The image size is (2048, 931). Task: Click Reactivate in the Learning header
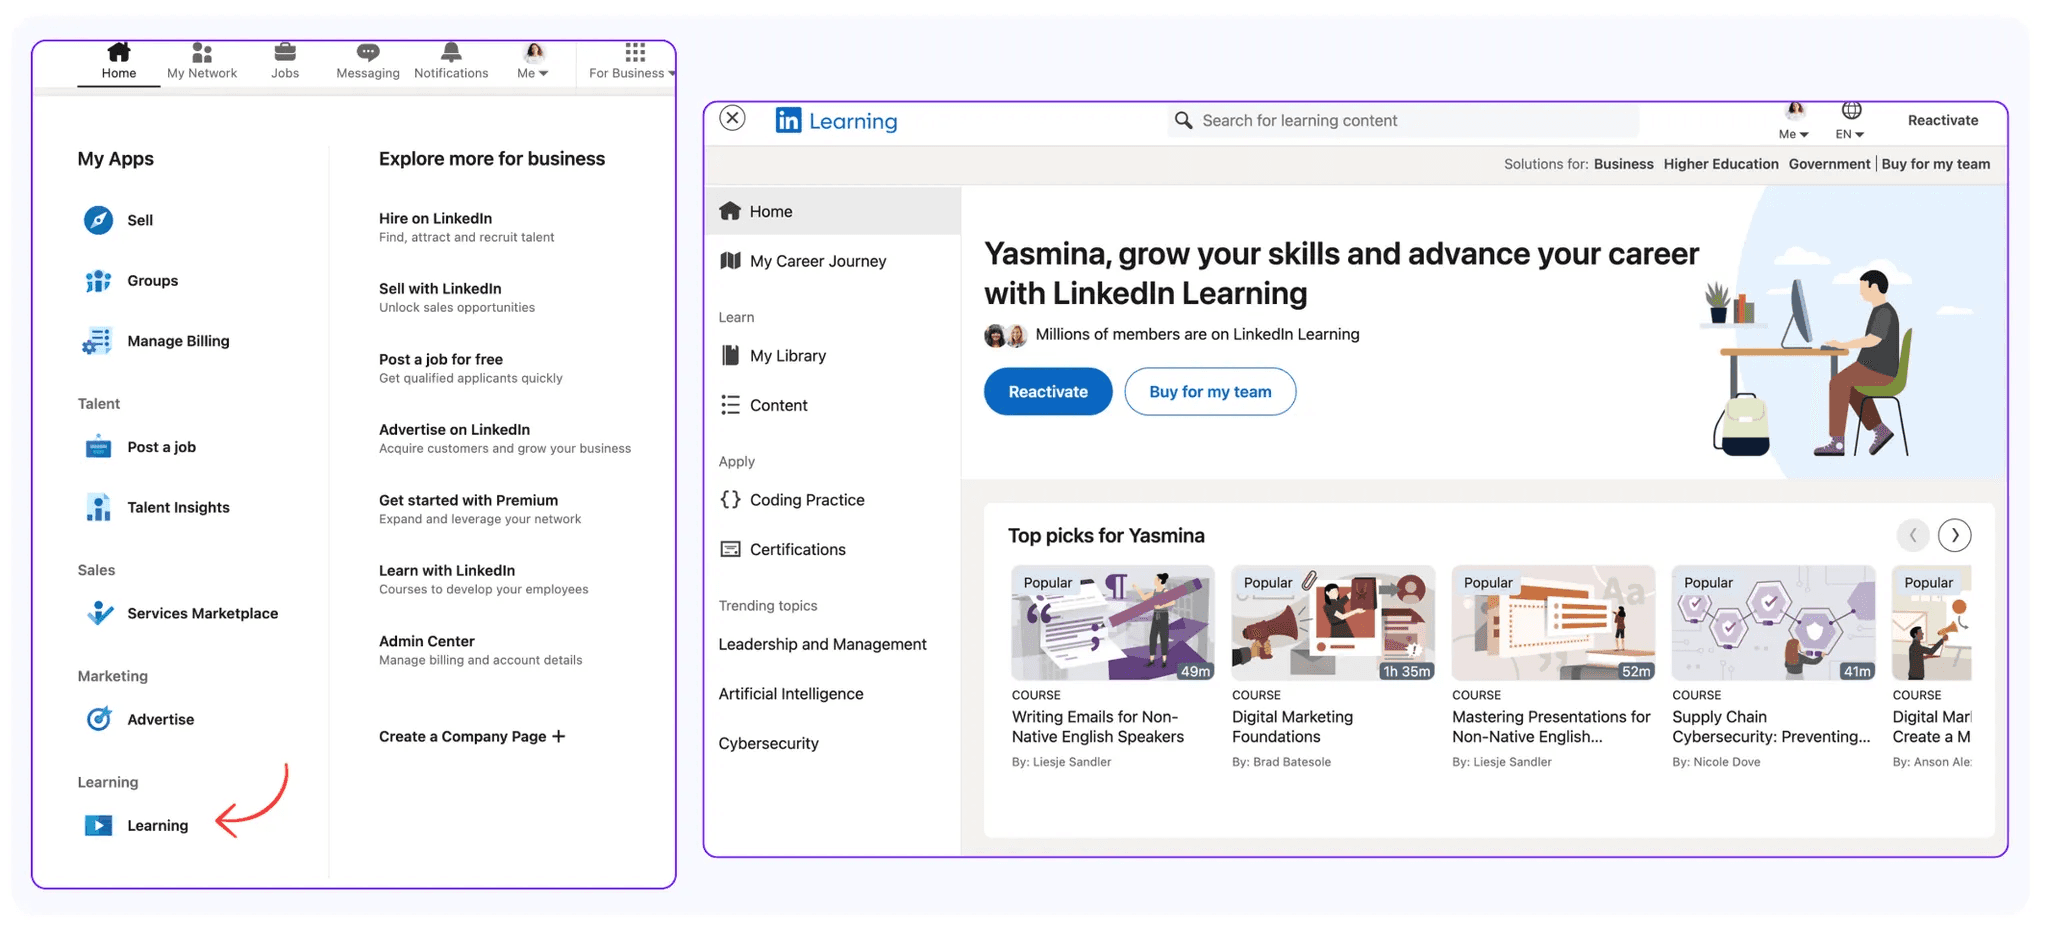click(1943, 120)
